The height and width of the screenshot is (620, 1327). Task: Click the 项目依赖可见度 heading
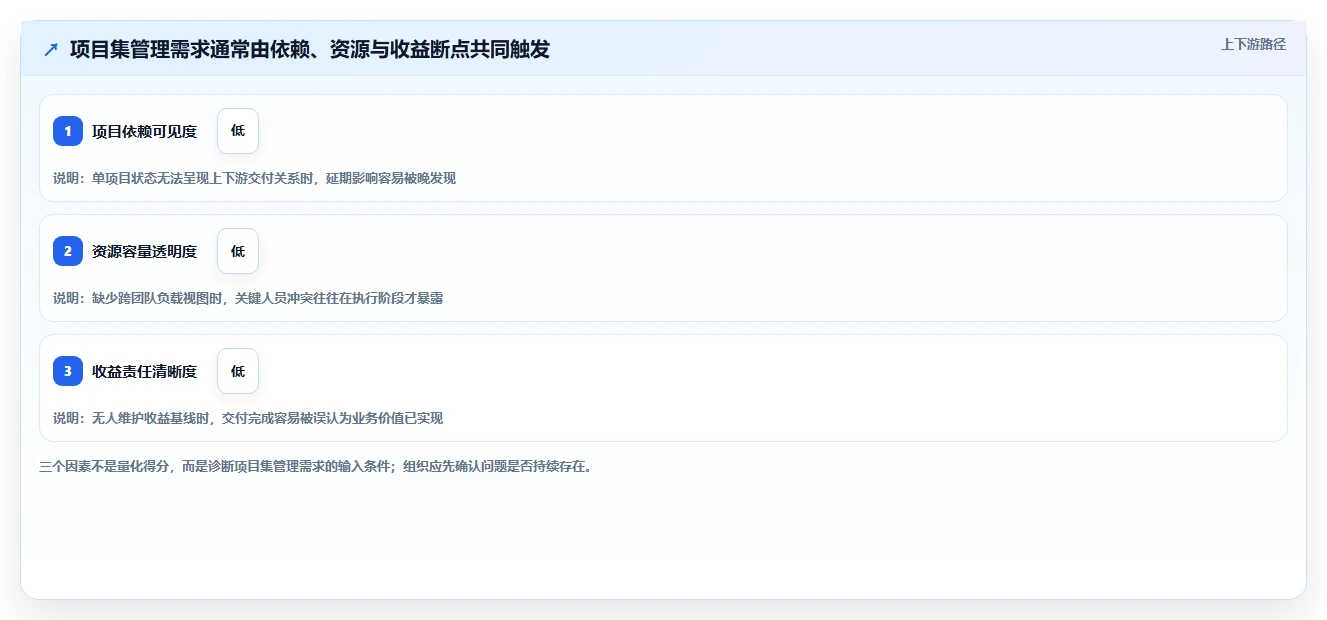pos(145,131)
